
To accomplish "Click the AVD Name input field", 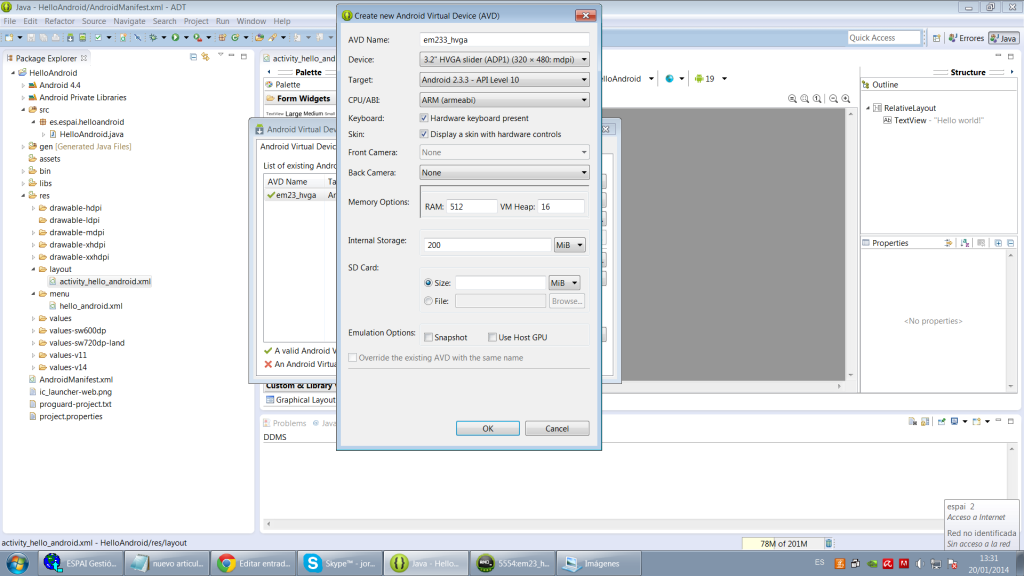I will 505,40.
